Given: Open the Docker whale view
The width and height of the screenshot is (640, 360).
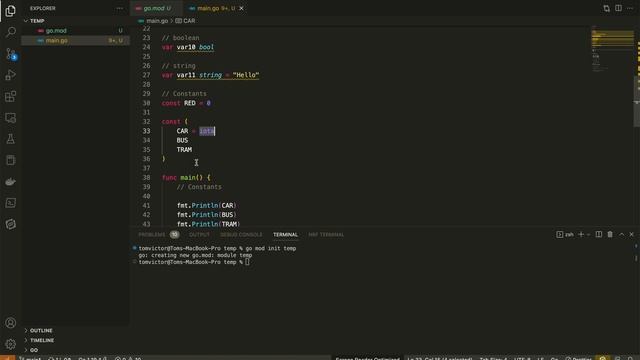Looking at the screenshot, I should [11, 182].
